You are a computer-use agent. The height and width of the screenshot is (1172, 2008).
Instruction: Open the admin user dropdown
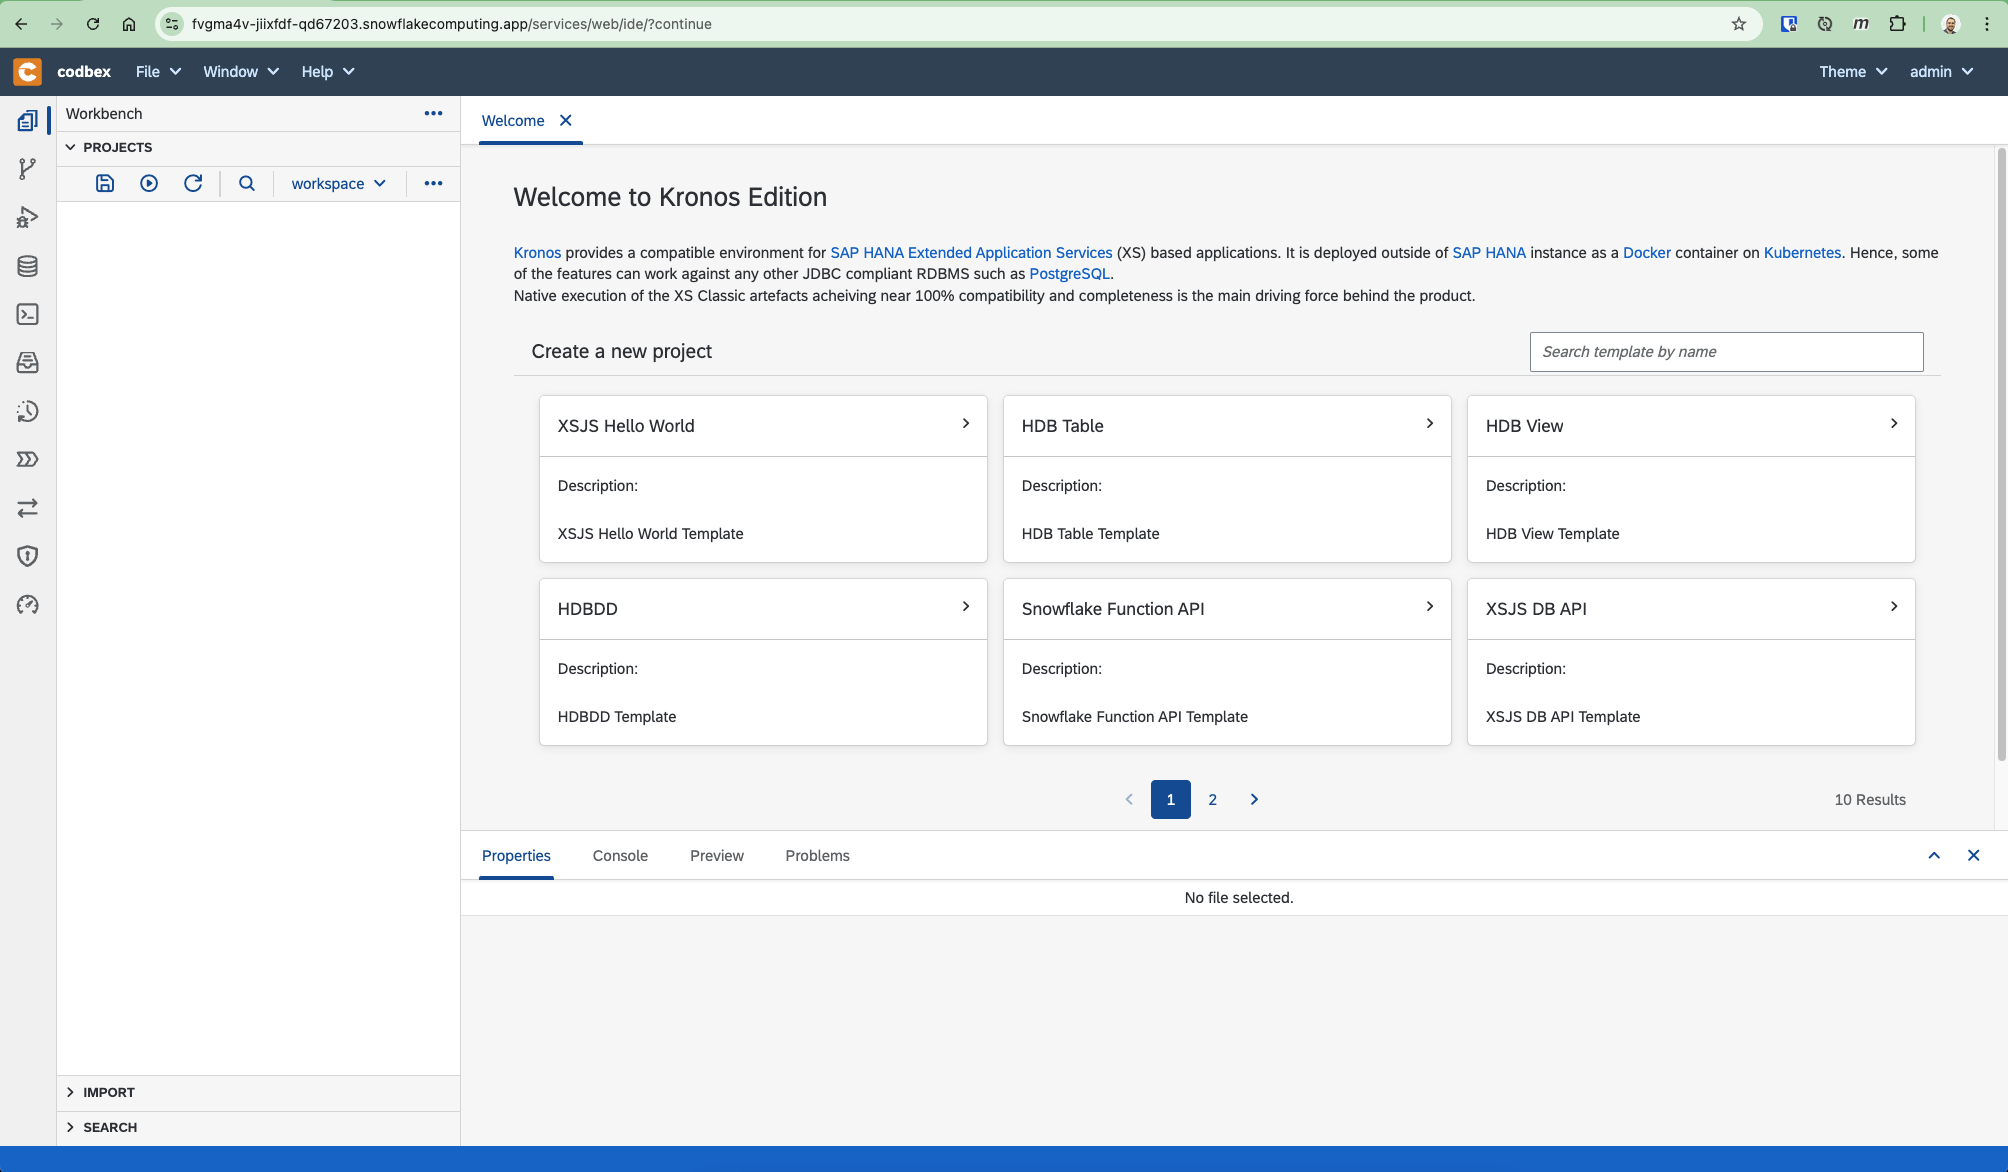point(1941,71)
